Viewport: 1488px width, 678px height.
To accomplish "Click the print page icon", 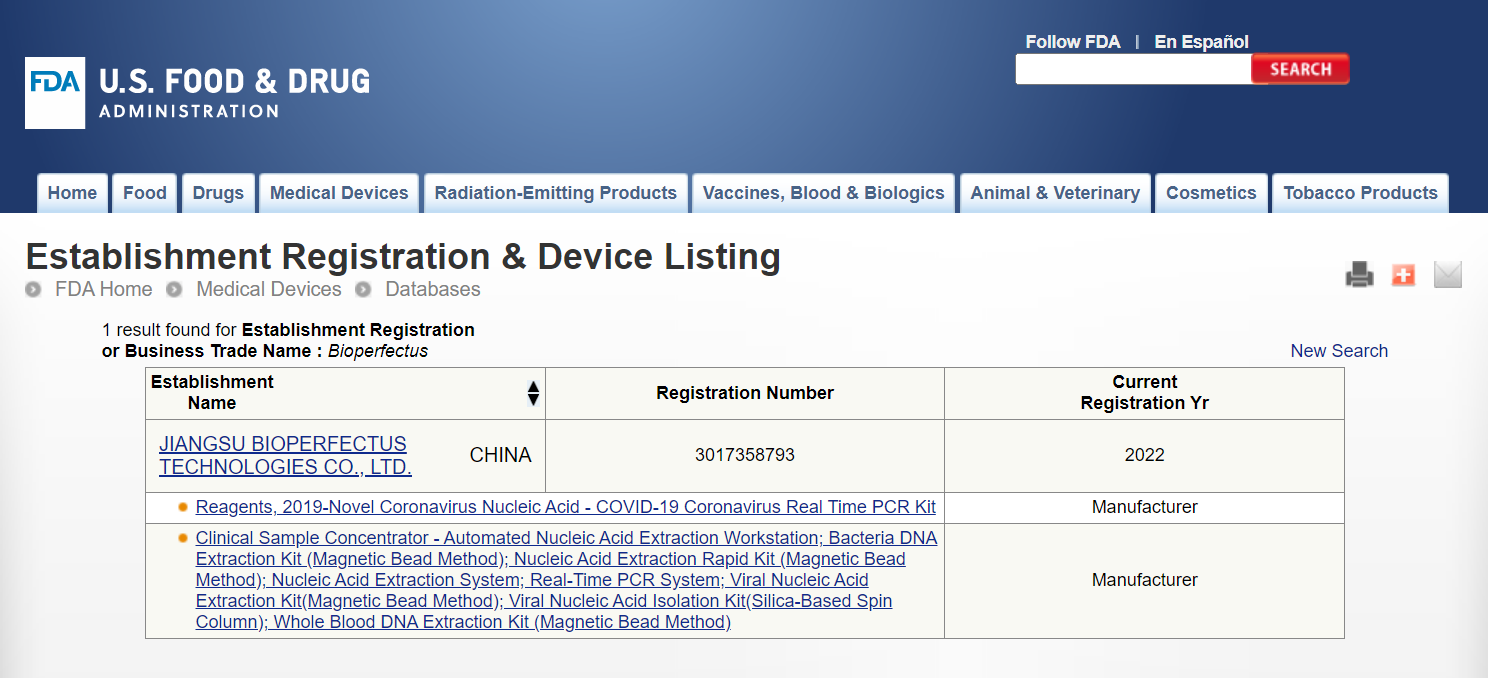I will [1359, 275].
